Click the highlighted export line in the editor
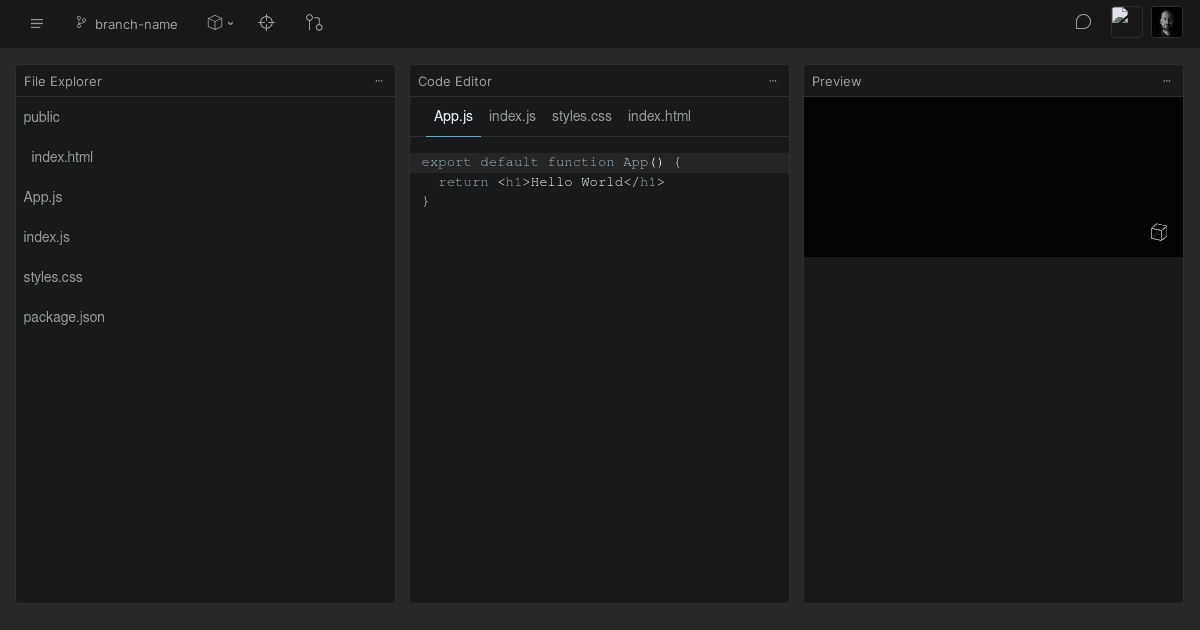This screenshot has width=1200, height=630. [x=550, y=162]
